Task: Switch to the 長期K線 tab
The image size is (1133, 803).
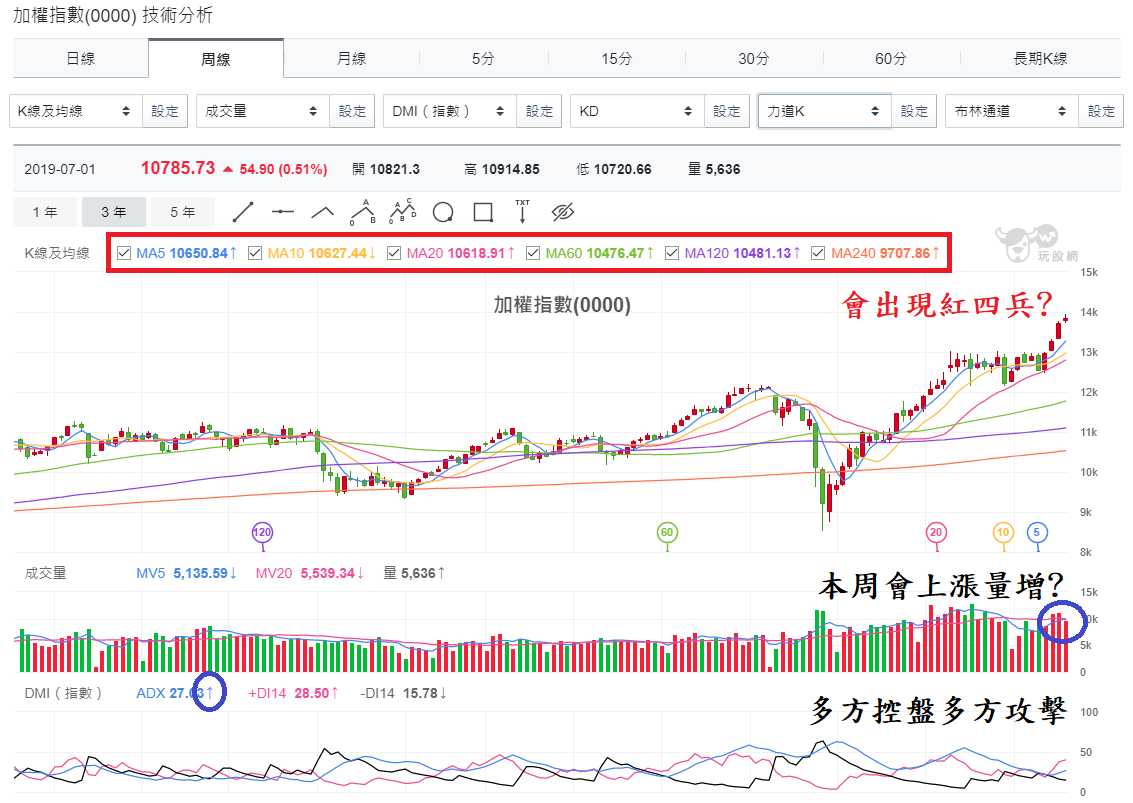Action: point(1040,59)
